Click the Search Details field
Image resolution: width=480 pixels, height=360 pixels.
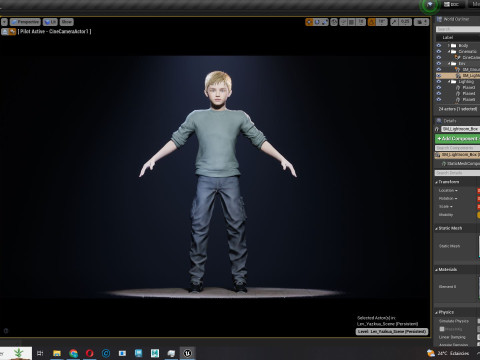[x=457, y=173]
